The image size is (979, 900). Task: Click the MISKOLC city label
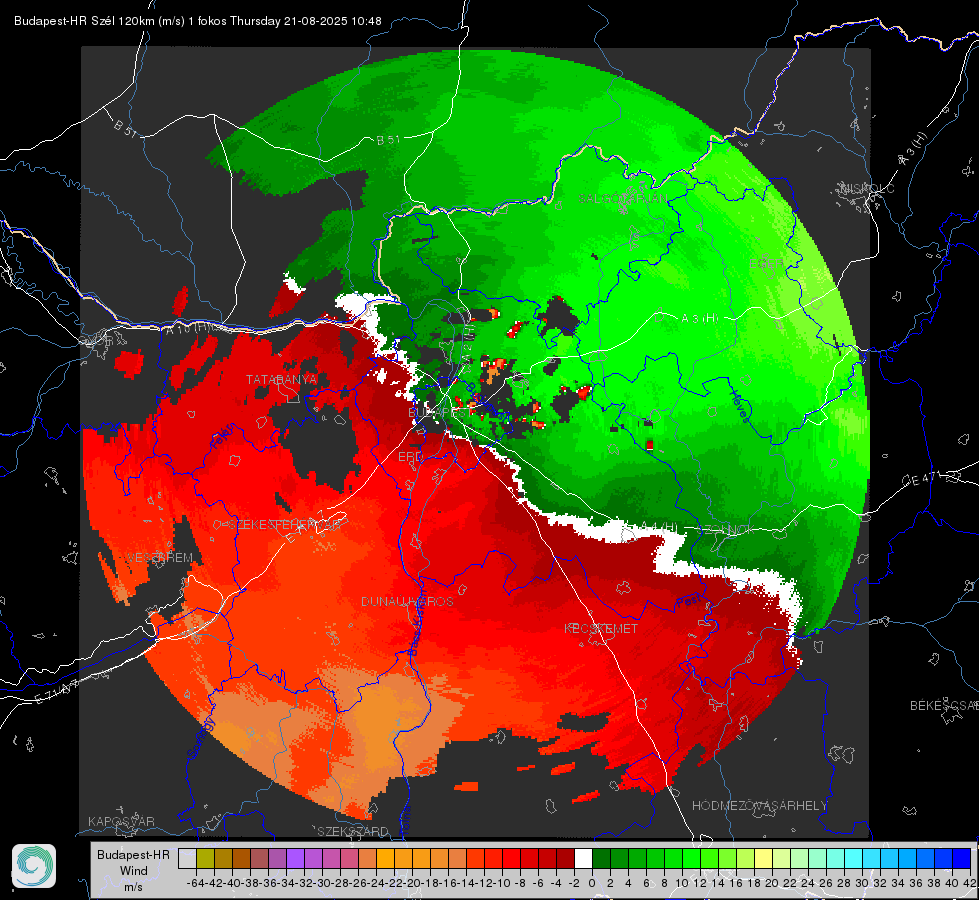click(x=868, y=189)
